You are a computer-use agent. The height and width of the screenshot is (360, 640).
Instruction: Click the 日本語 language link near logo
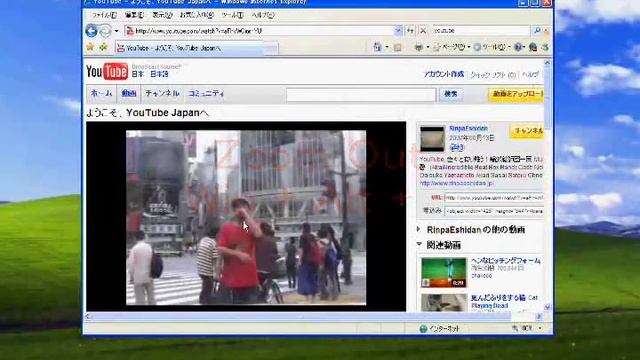tap(159, 74)
